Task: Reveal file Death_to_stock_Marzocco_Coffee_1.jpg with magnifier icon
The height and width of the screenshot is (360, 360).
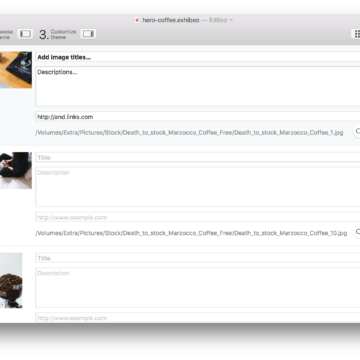Action: pyautogui.click(x=357, y=132)
